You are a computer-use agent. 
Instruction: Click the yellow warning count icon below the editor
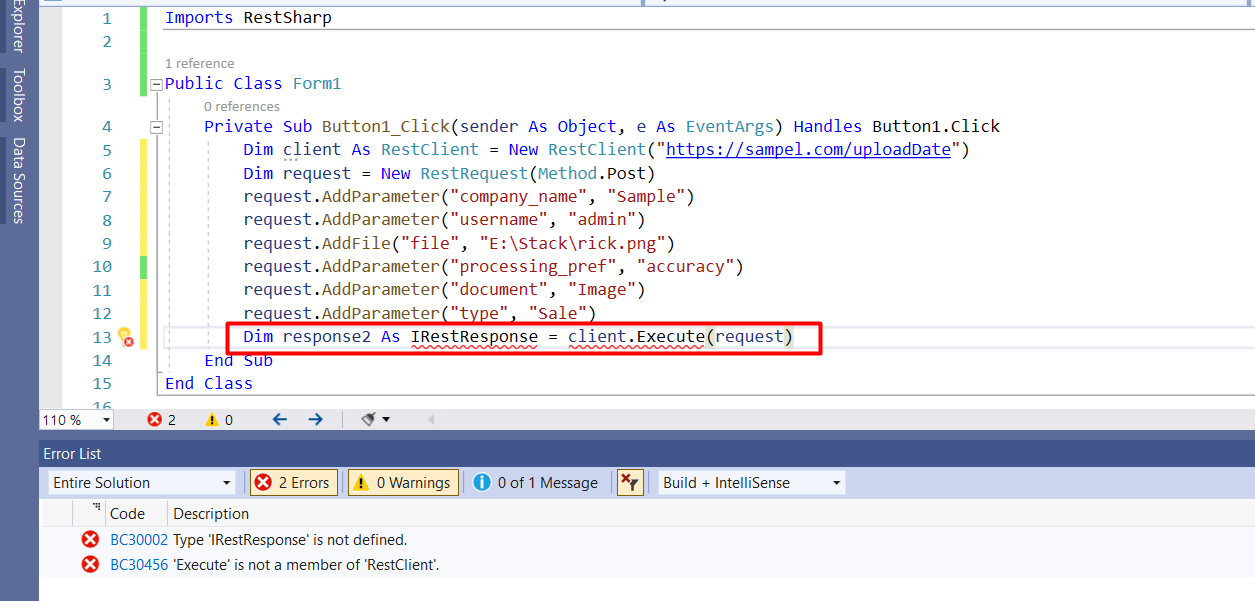coord(212,420)
